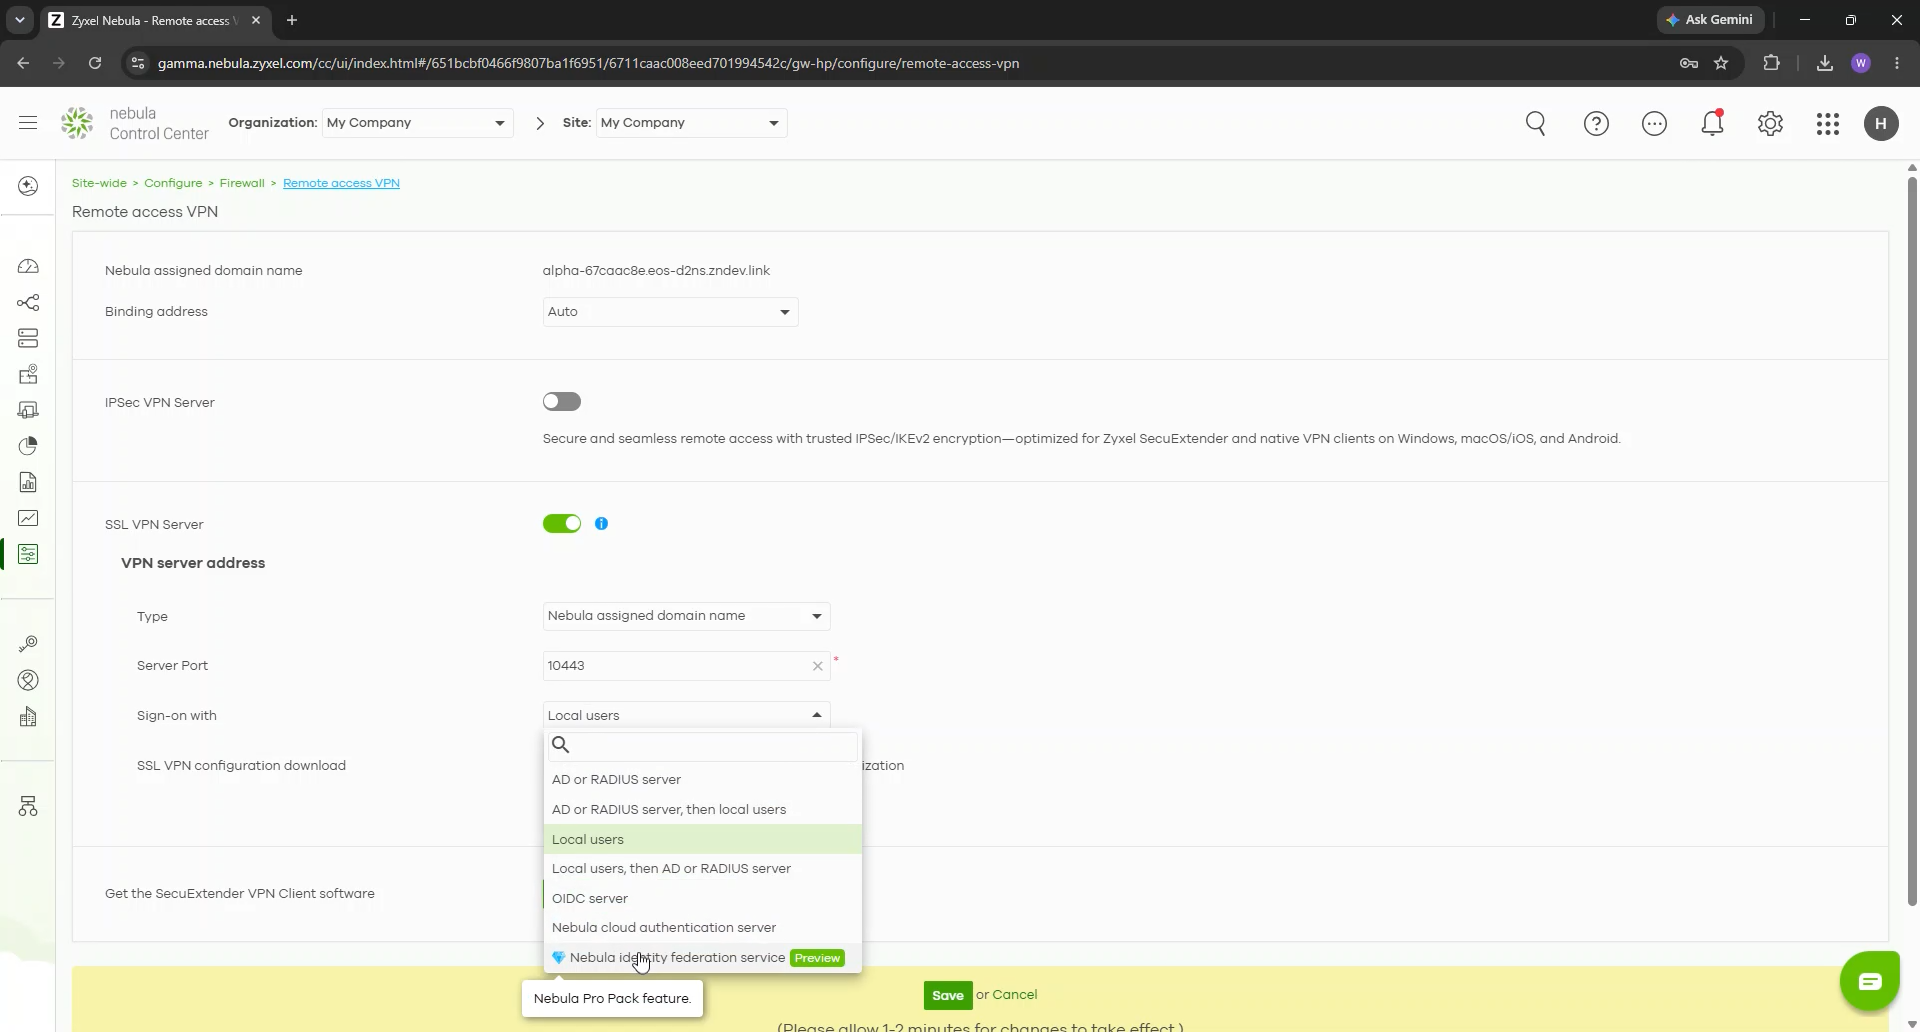Select the highlighted Local users option

coord(703,839)
